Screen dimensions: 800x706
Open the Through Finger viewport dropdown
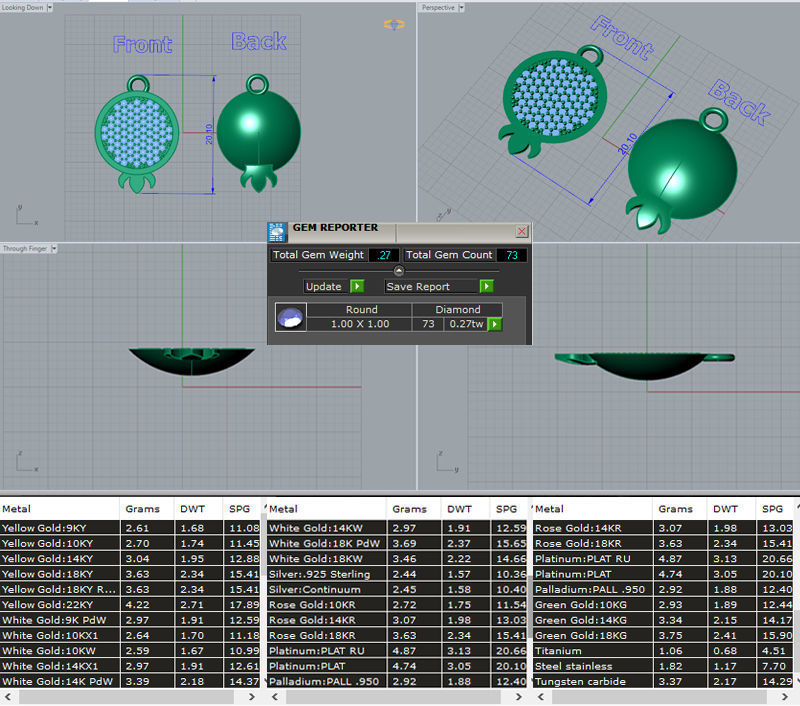pyautogui.click(x=54, y=248)
